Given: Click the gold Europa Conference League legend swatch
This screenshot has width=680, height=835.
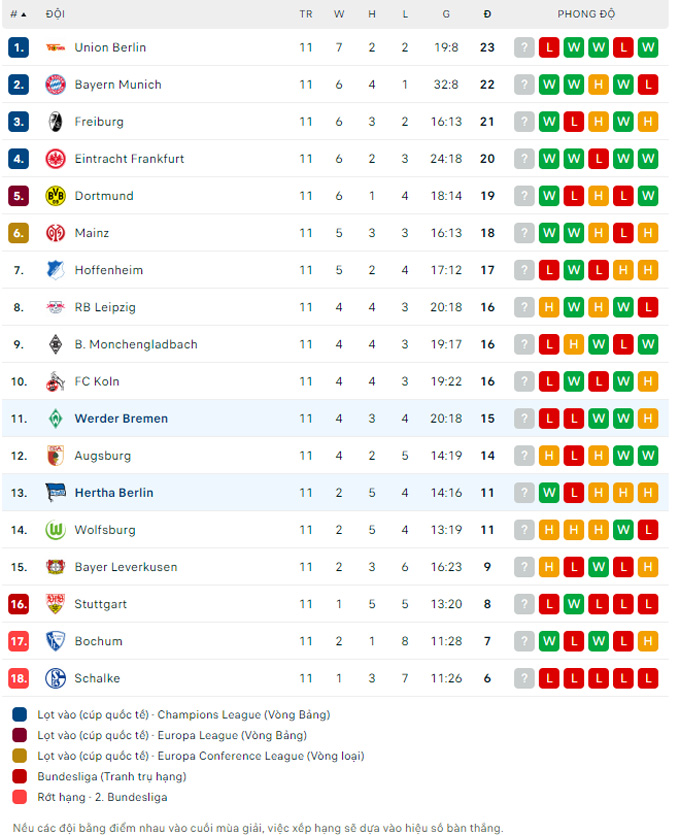Looking at the screenshot, I should [x=20, y=756].
